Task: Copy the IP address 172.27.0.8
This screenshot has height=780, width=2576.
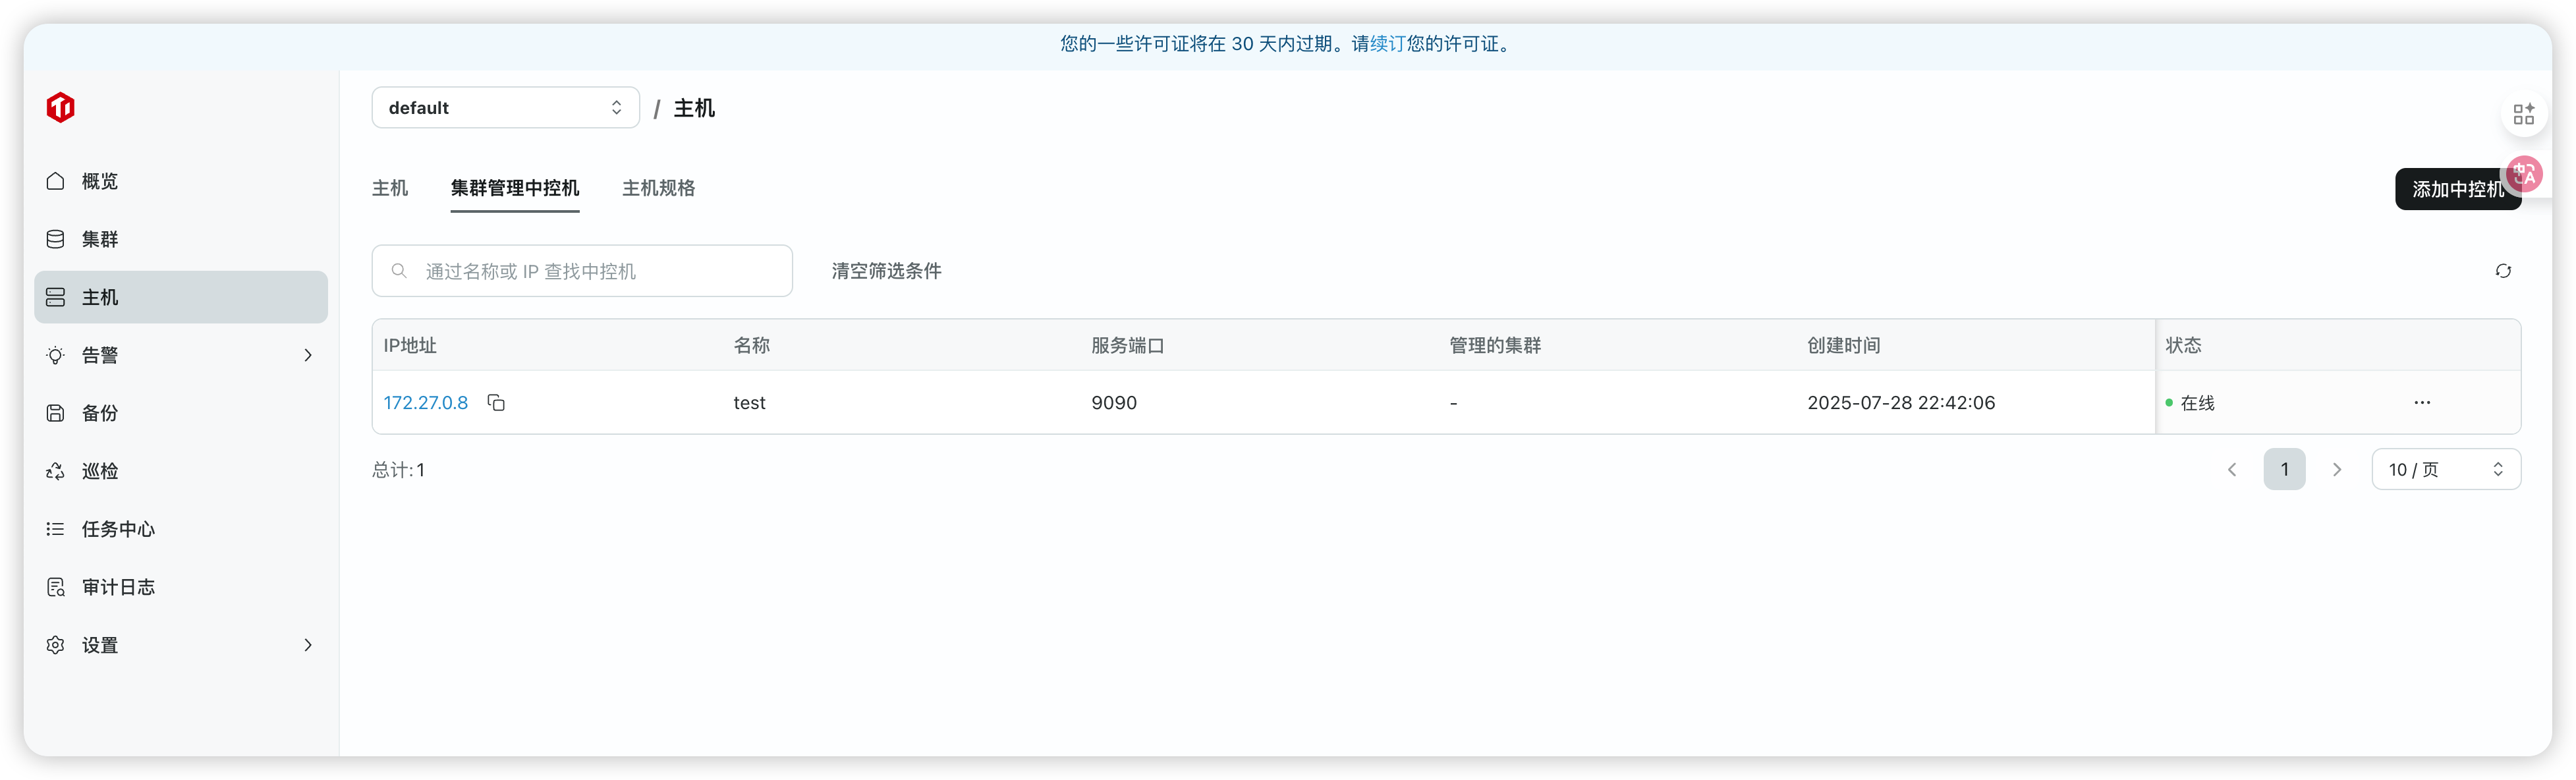Action: pyautogui.click(x=497, y=402)
